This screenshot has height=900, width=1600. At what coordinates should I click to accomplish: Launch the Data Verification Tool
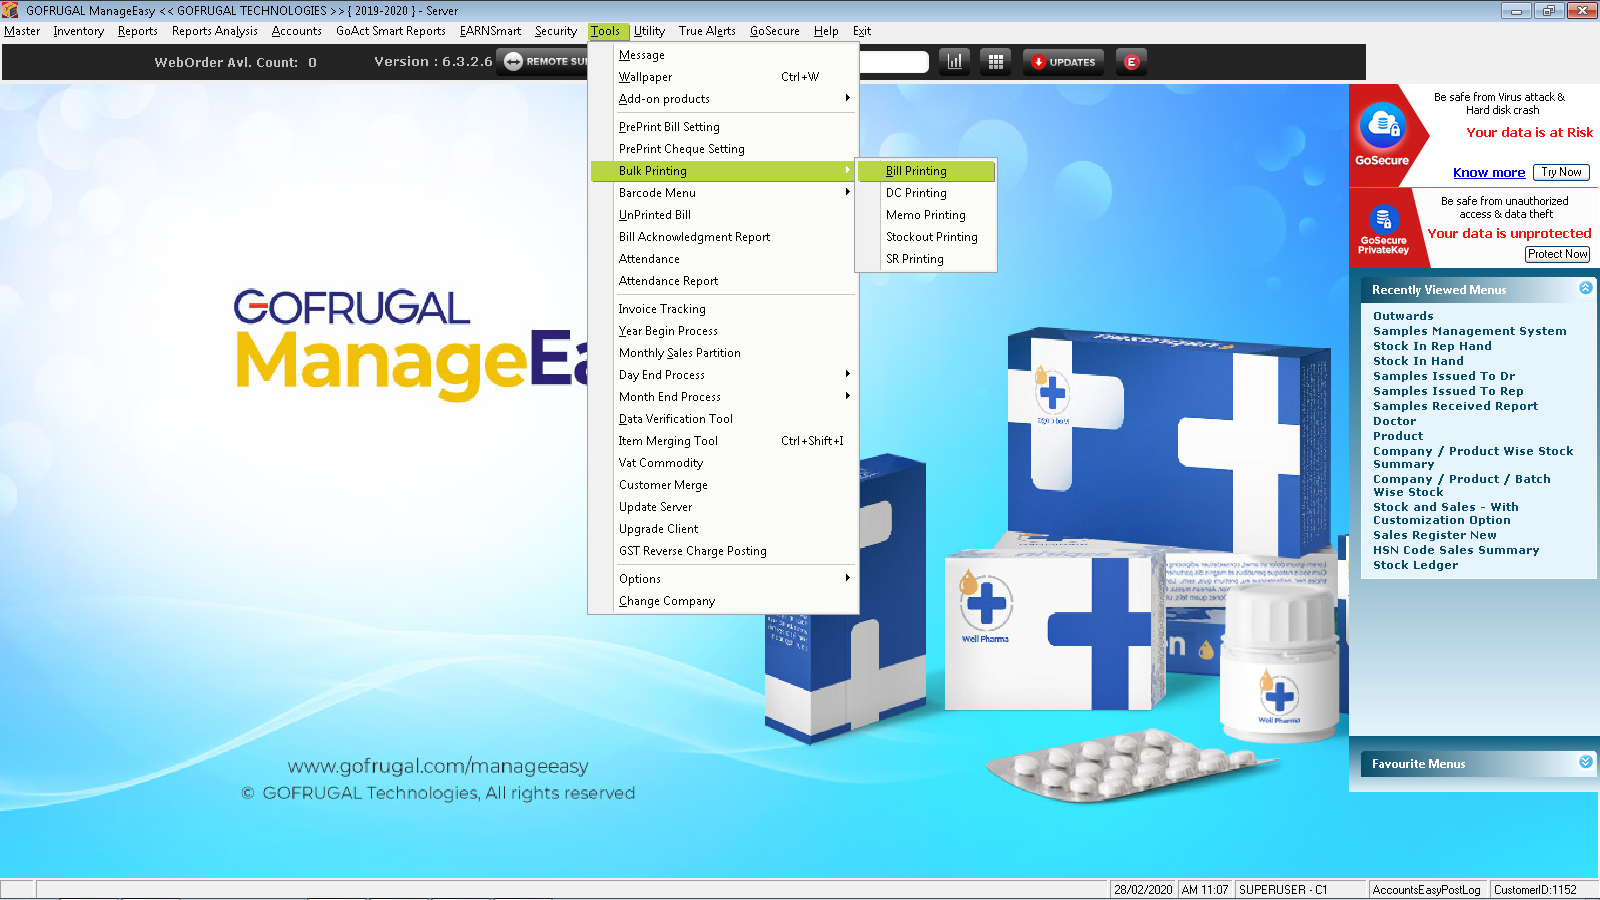click(x=725, y=419)
